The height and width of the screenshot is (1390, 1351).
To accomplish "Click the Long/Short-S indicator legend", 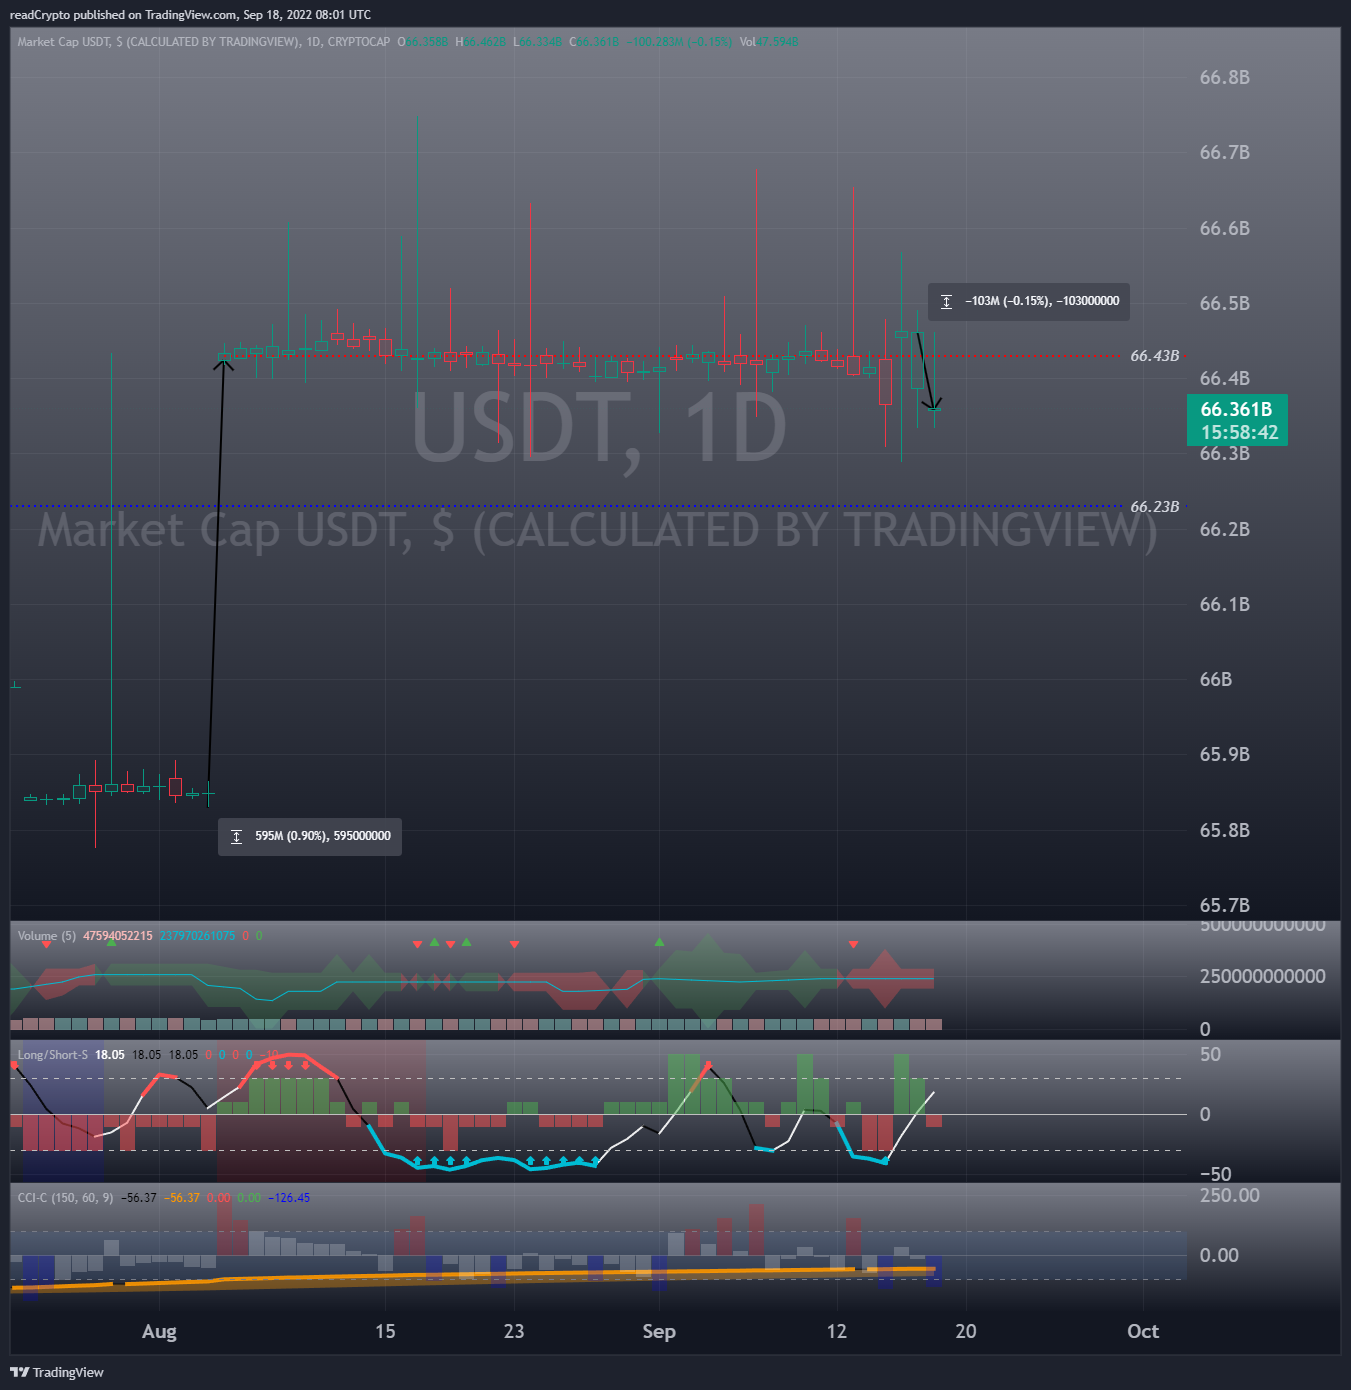I will coord(52,1055).
